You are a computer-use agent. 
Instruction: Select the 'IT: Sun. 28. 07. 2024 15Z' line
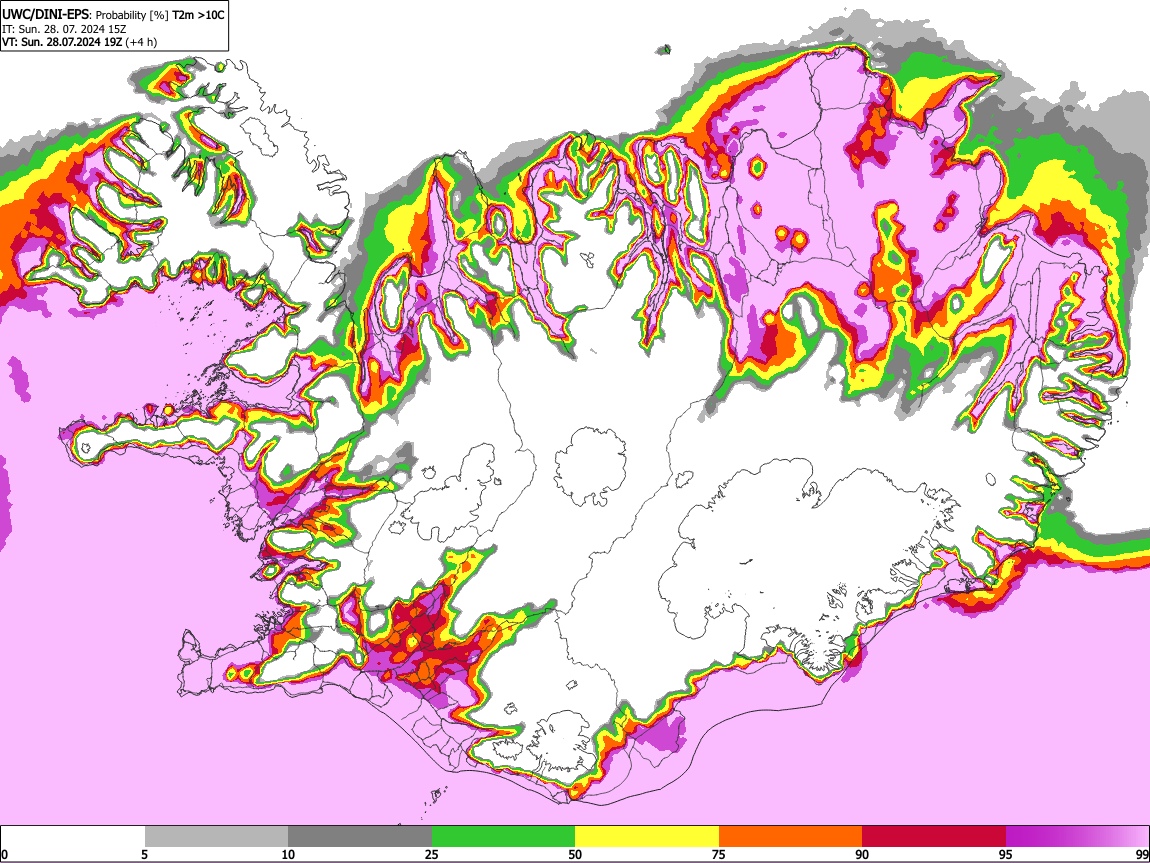(x=64, y=29)
